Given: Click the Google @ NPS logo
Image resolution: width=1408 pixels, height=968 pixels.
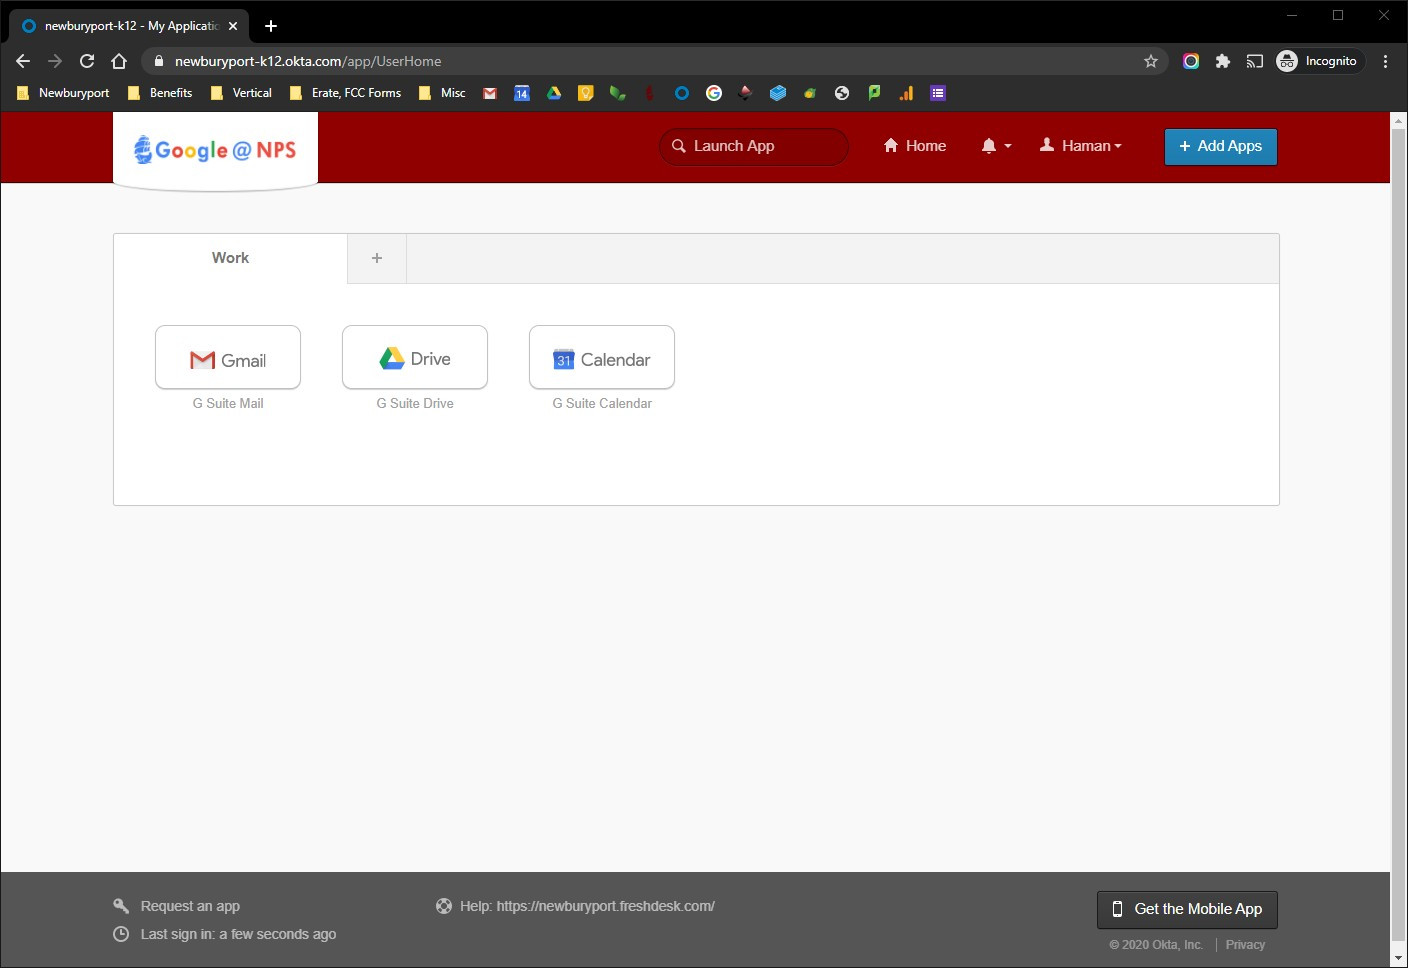Looking at the screenshot, I should (x=215, y=150).
